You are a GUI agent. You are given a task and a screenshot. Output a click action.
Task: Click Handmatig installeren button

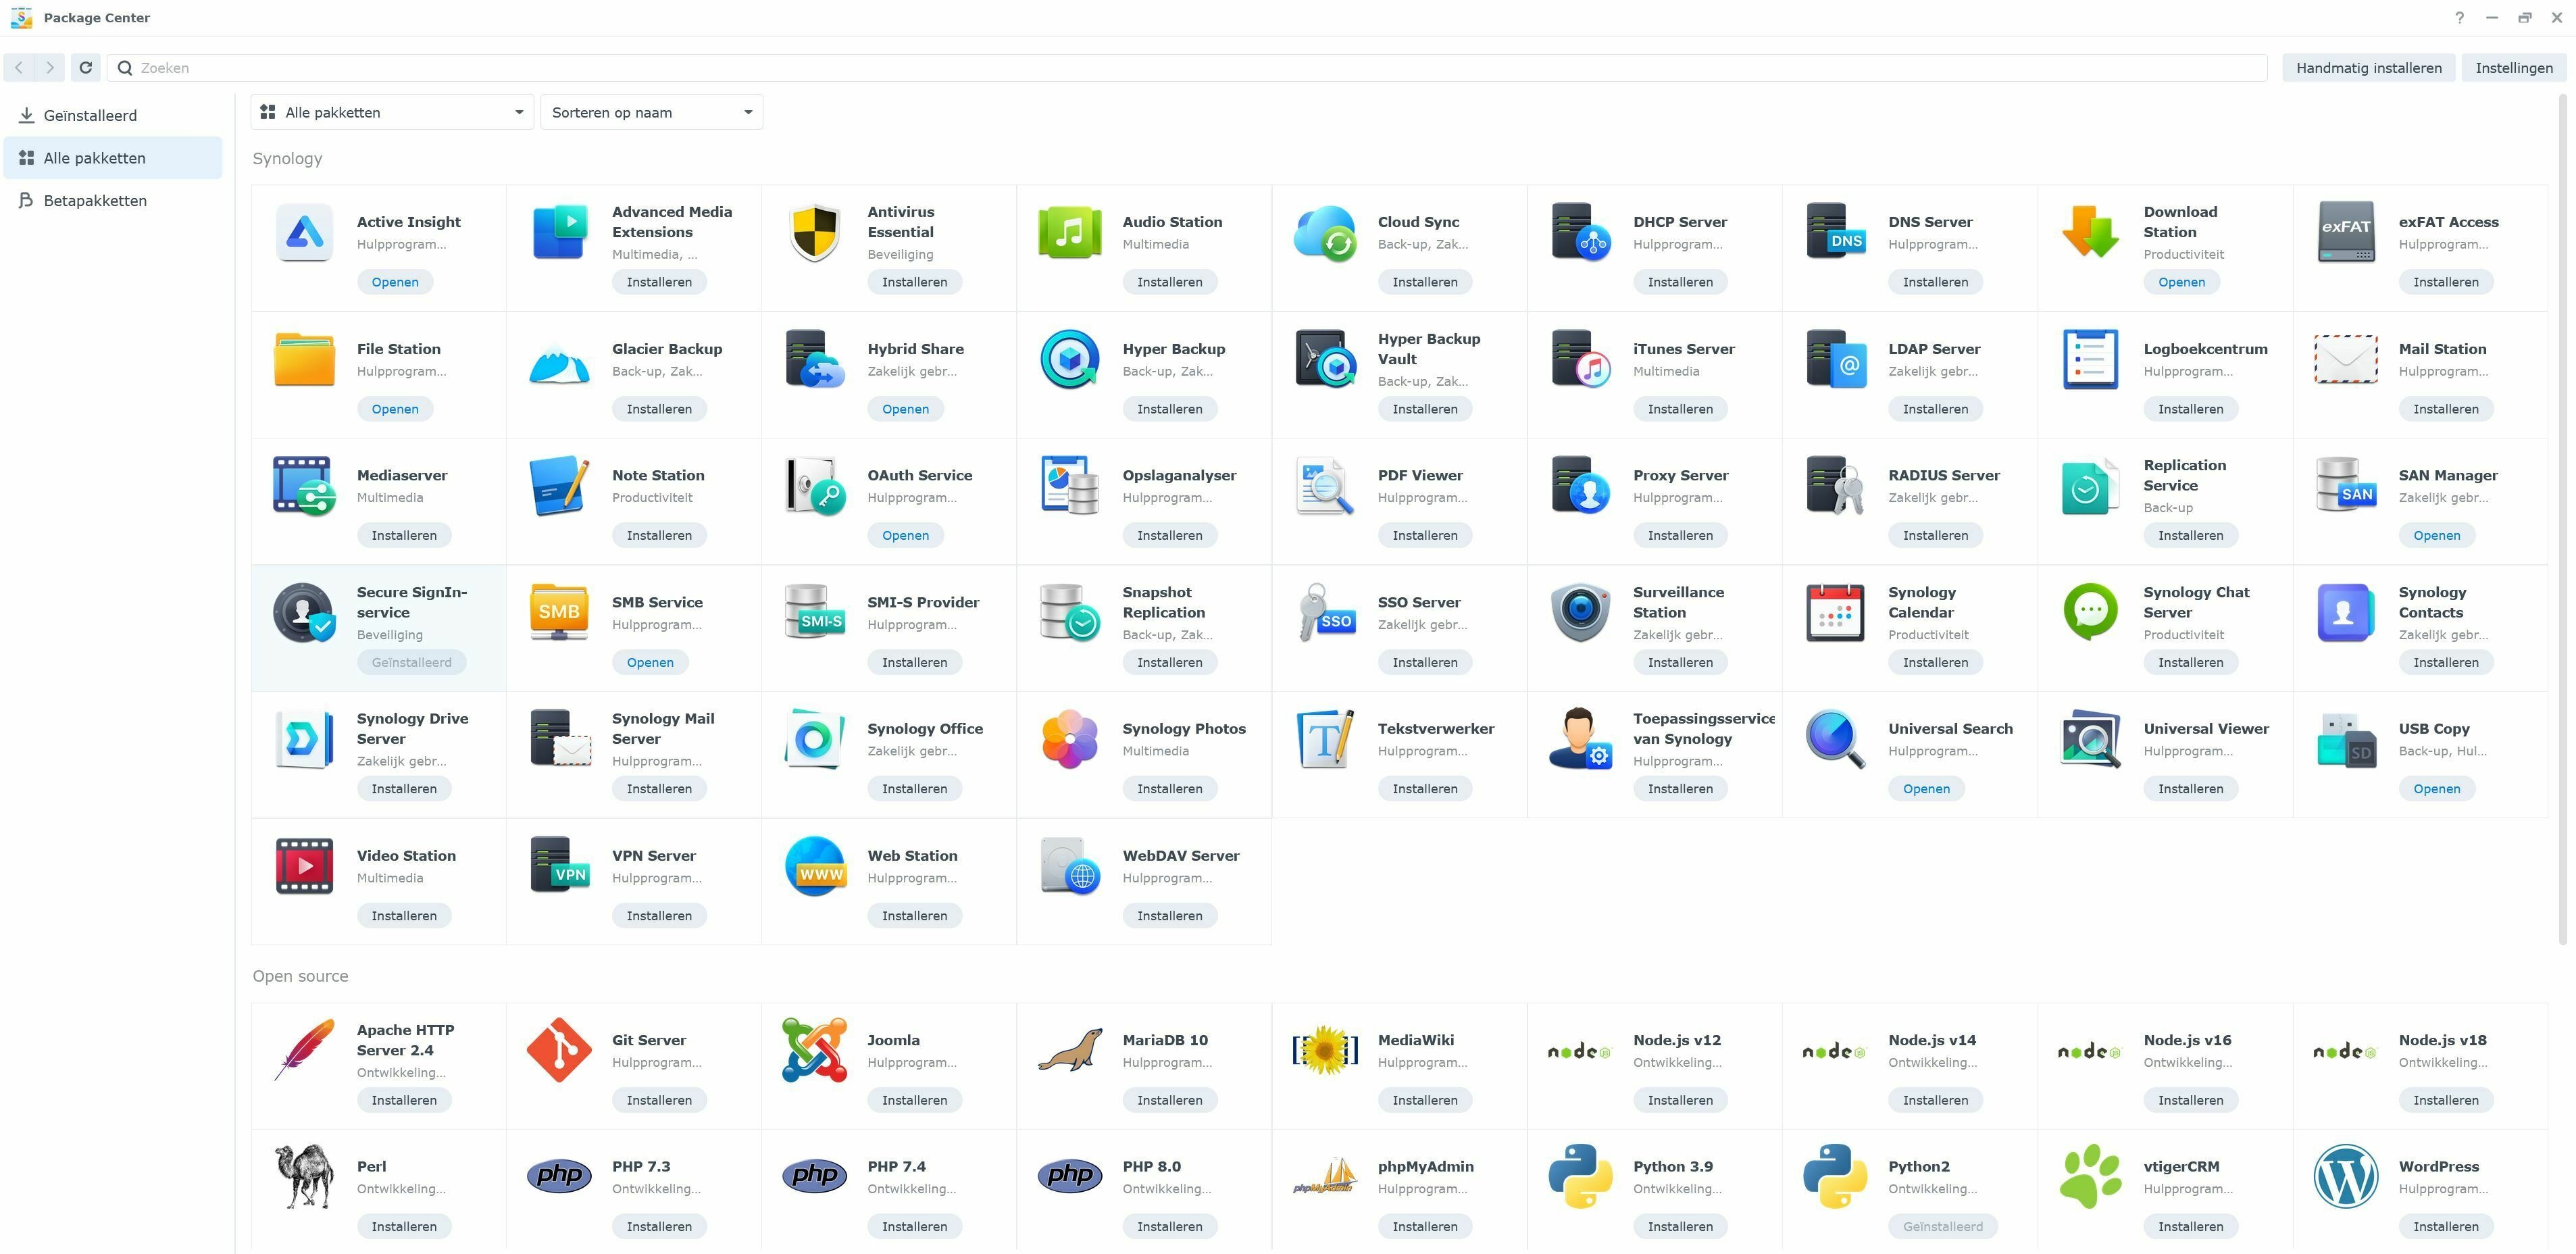(x=2369, y=68)
